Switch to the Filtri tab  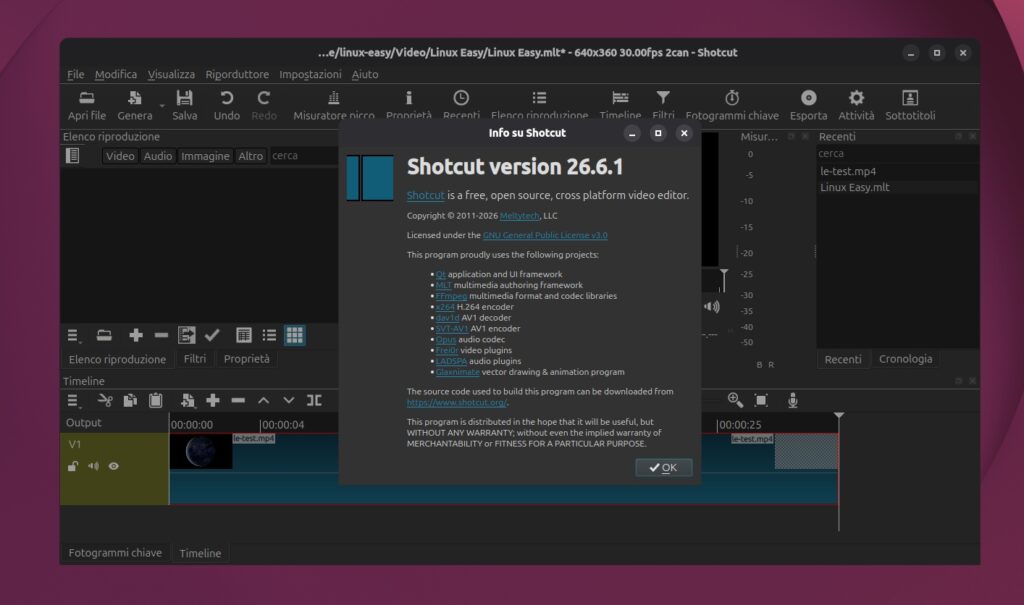point(195,359)
